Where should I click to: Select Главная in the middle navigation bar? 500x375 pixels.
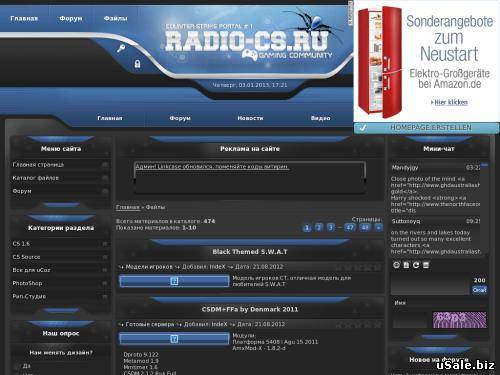coord(110,118)
